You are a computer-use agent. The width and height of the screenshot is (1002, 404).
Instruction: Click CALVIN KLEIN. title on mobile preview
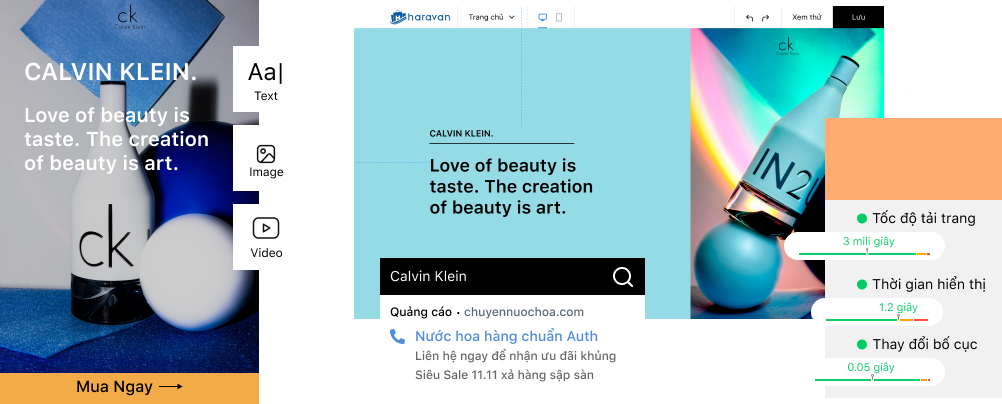coord(111,72)
